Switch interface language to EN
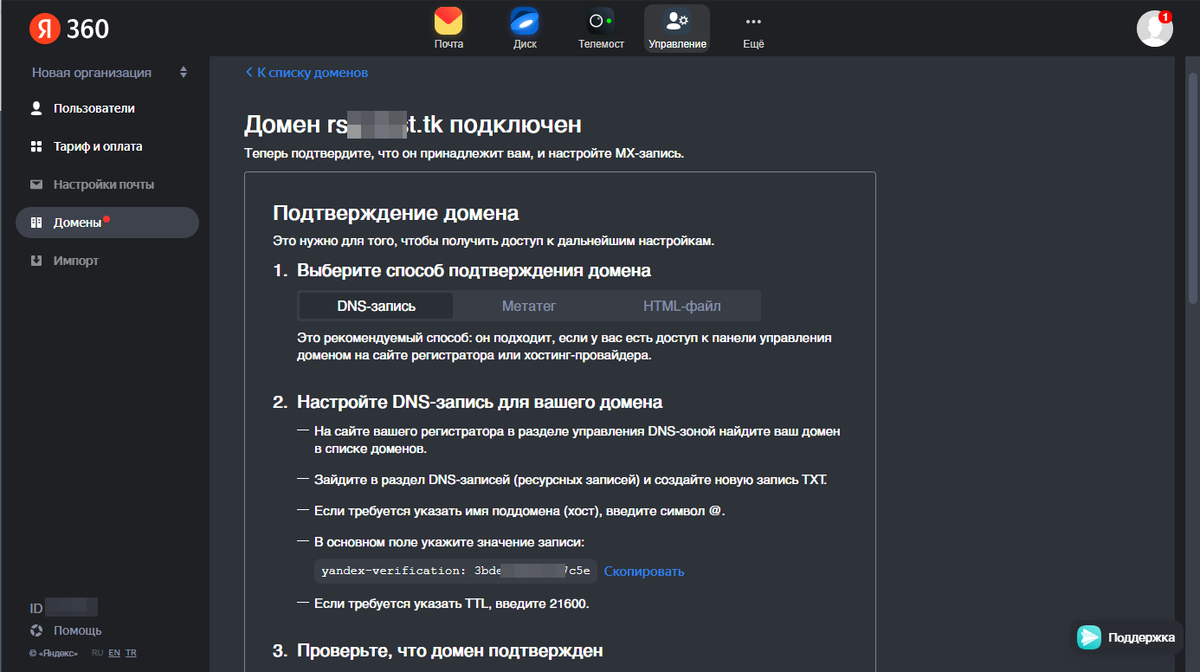 (x=114, y=653)
